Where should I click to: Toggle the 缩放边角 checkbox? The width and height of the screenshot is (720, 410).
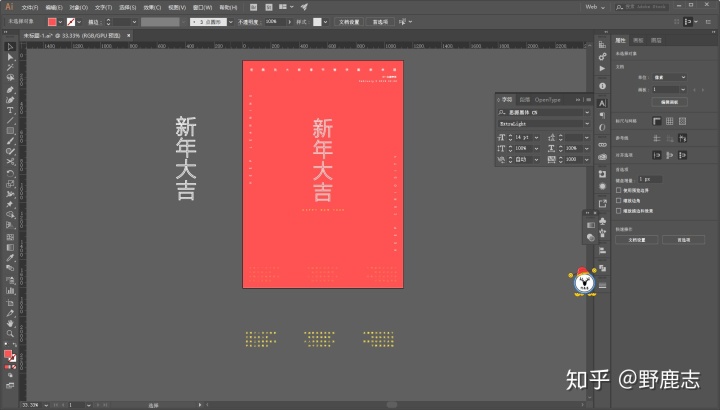point(619,201)
